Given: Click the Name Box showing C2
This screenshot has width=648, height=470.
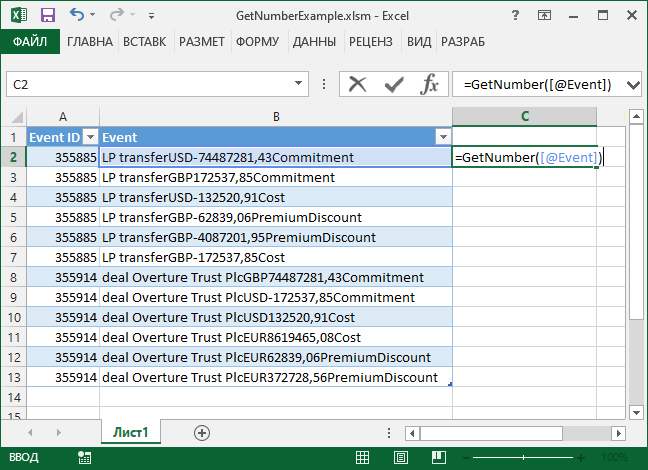Looking at the screenshot, I should pyautogui.click(x=149, y=84).
